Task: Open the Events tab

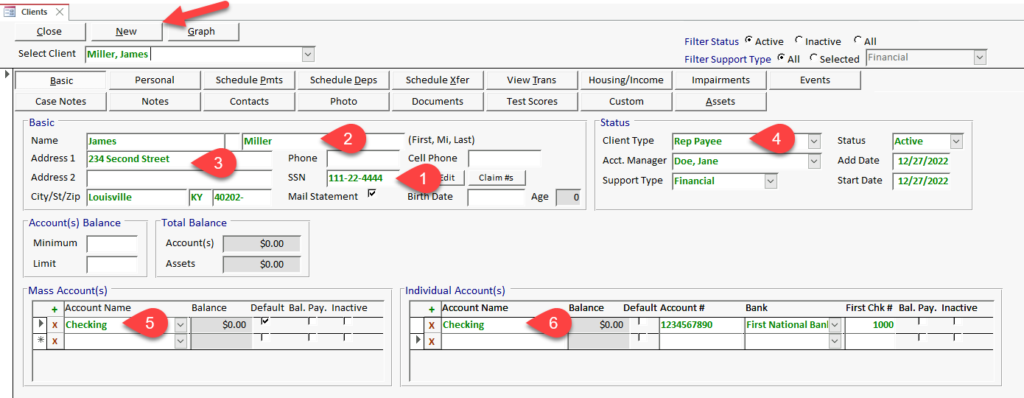Action: tap(815, 80)
